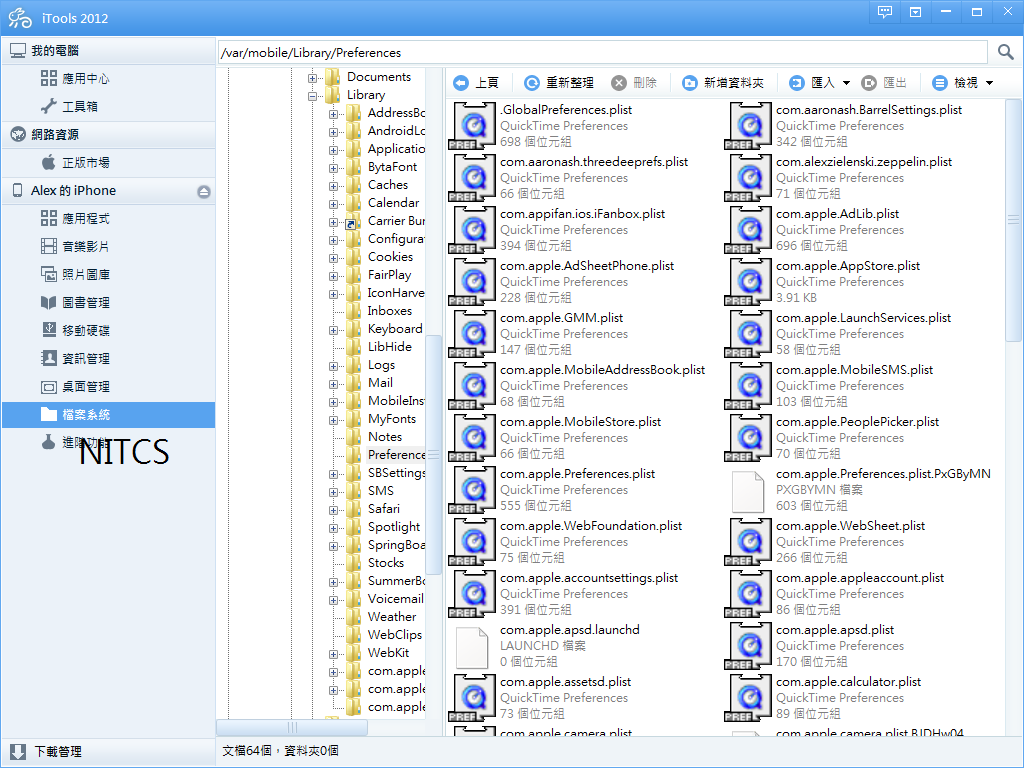The width and height of the screenshot is (1024, 768).
Task: Select the Inboxes folder in tree
Action: pyautogui.click(x=390, y=311)
